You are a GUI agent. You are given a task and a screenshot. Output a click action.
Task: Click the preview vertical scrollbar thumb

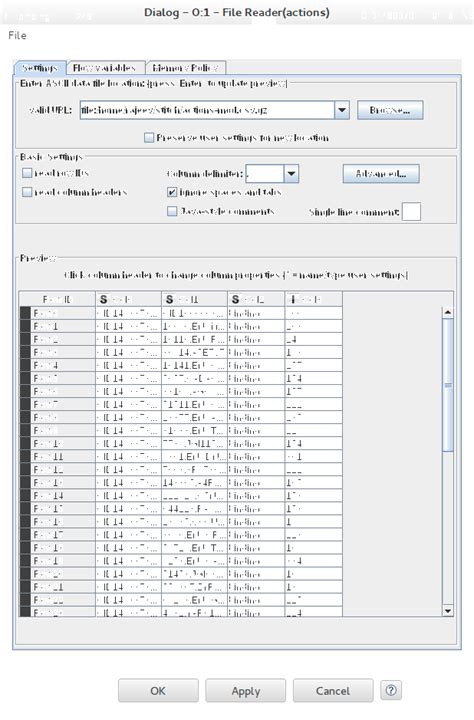(447, 385)
